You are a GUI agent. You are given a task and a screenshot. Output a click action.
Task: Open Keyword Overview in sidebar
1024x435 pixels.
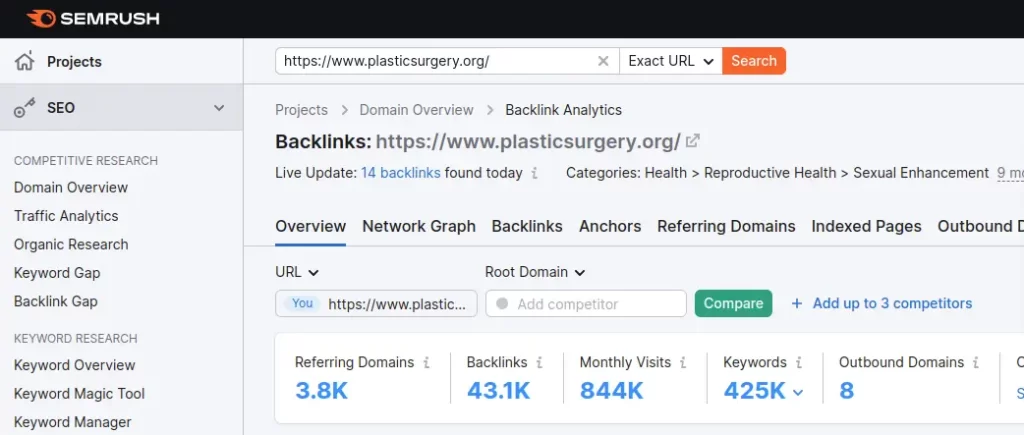coord(75,365)
